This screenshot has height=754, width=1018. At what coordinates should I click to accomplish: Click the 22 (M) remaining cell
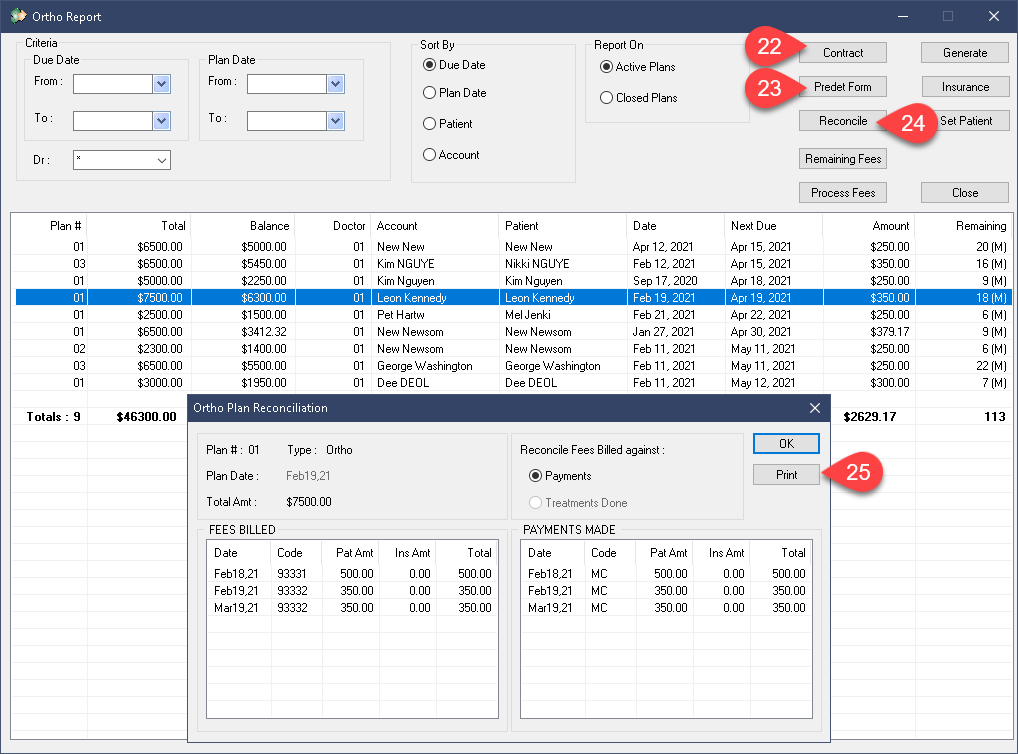click(991, 366)
